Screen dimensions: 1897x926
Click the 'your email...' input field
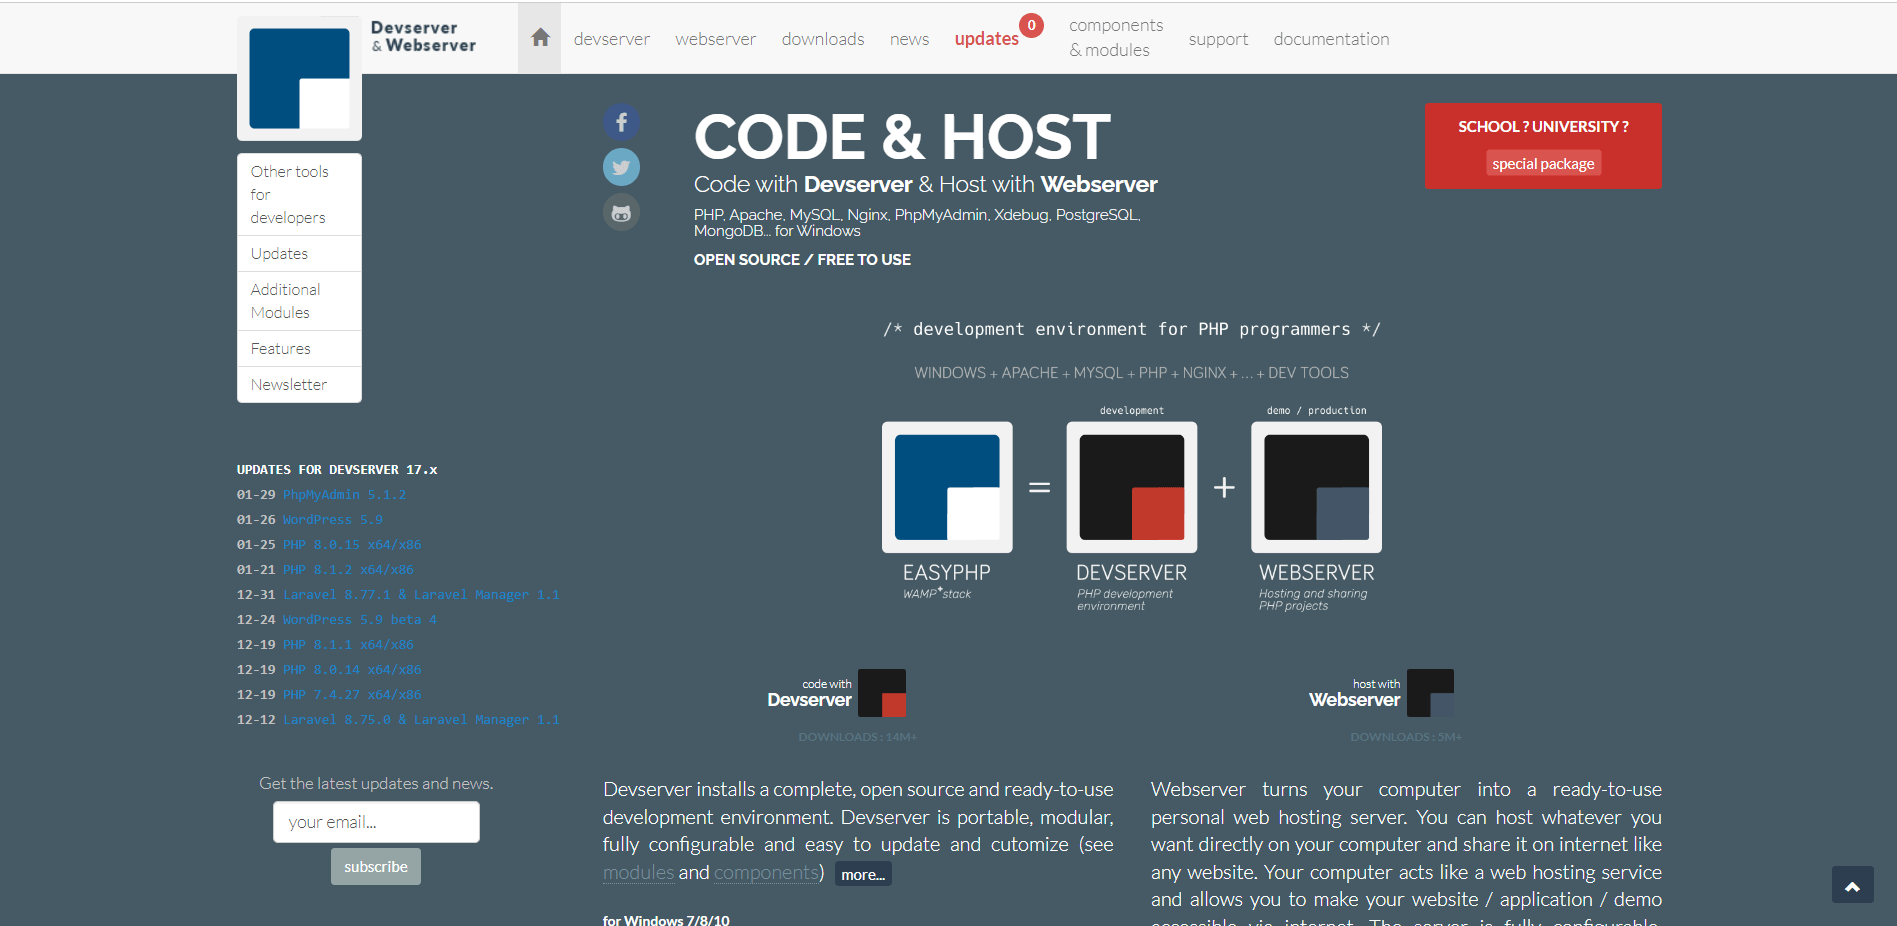(375, 821)
